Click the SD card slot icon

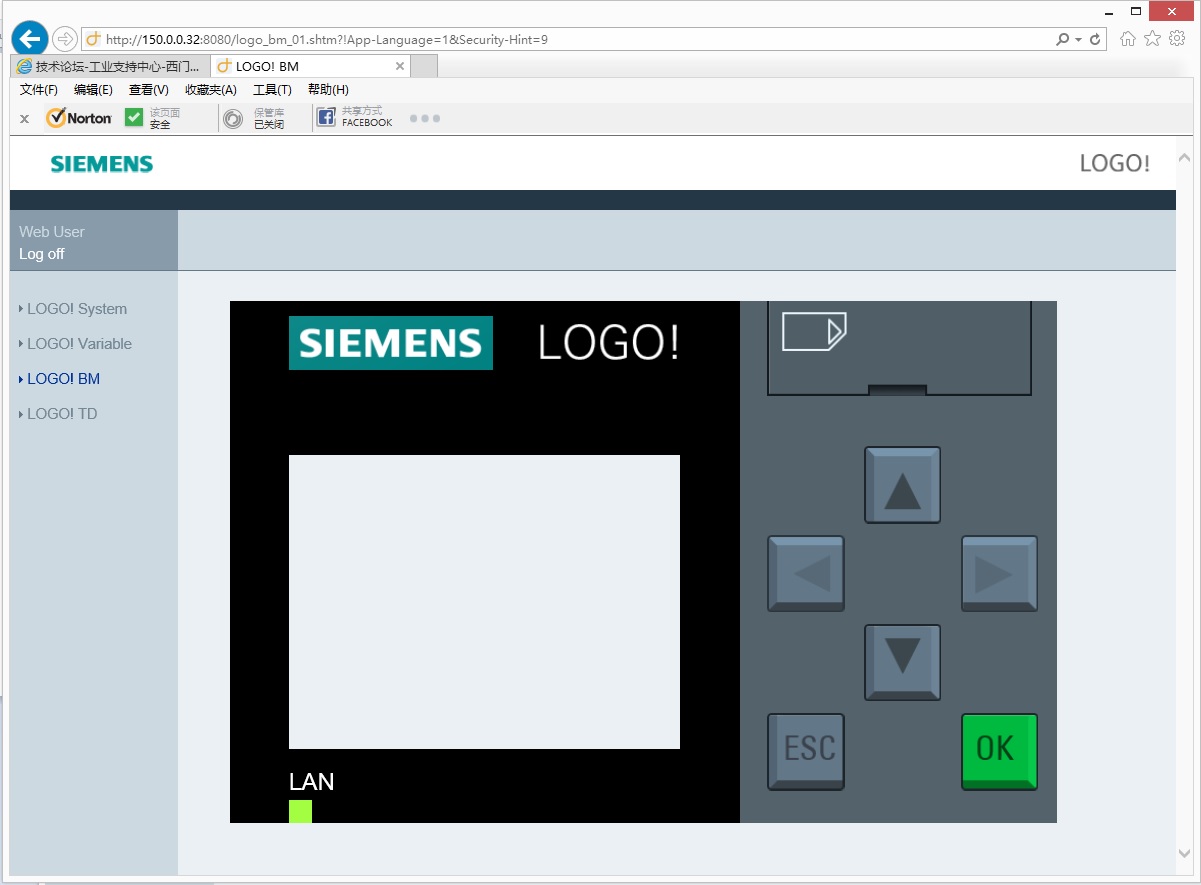click(814, 331)
